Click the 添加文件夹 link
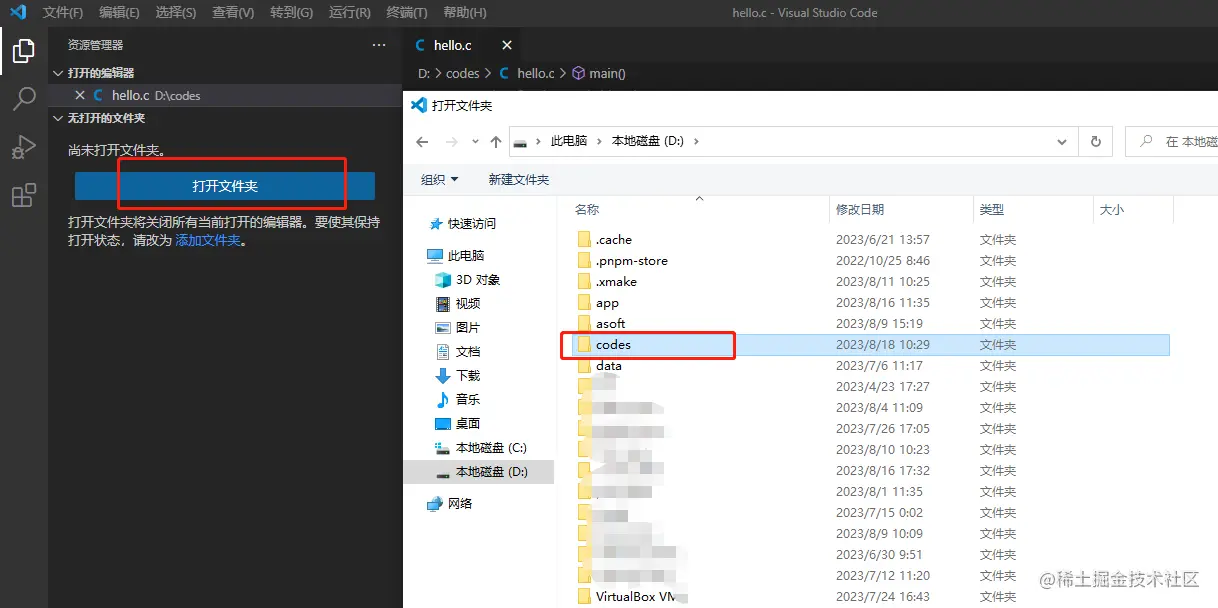 coord(208,240)
